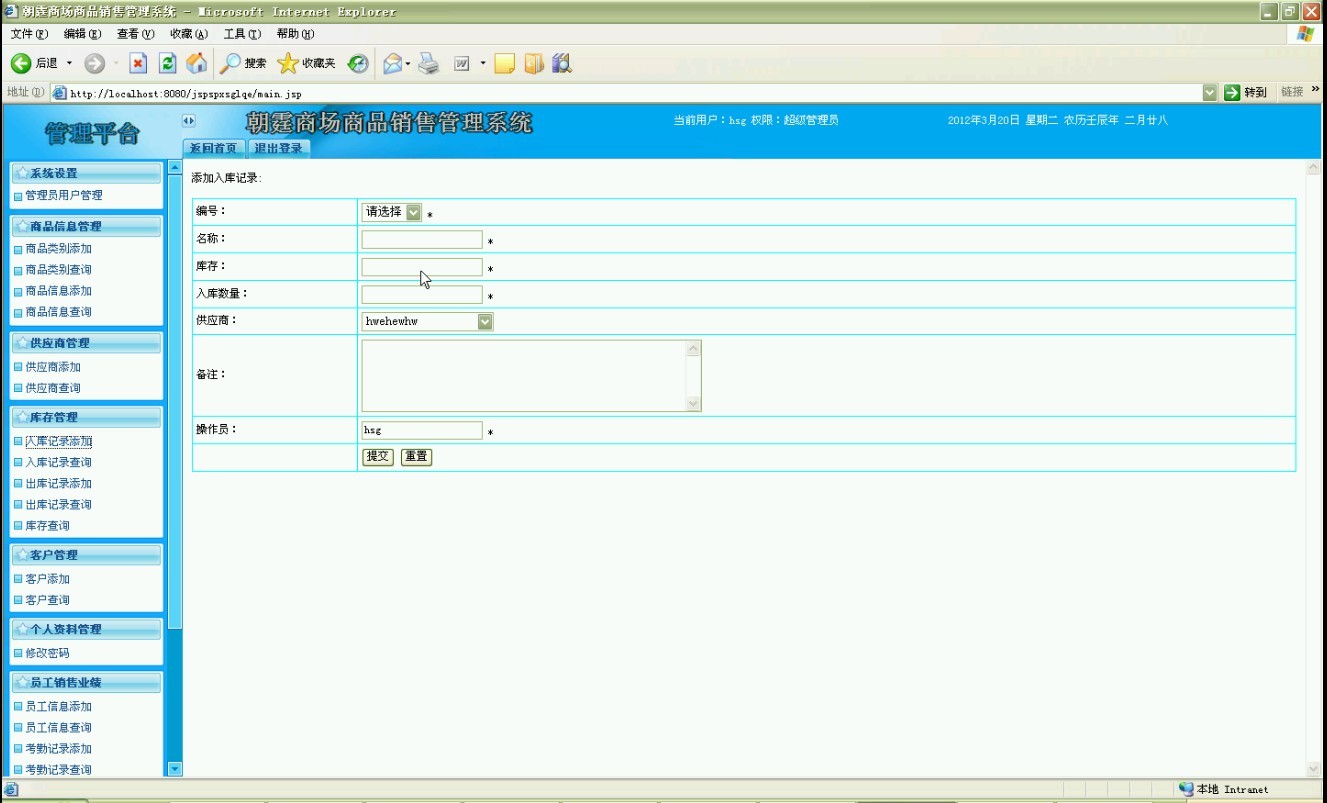Open the 商品信息添加 sidebar link
This screenshot has height=803, width=1327.
tap(58, 291)
